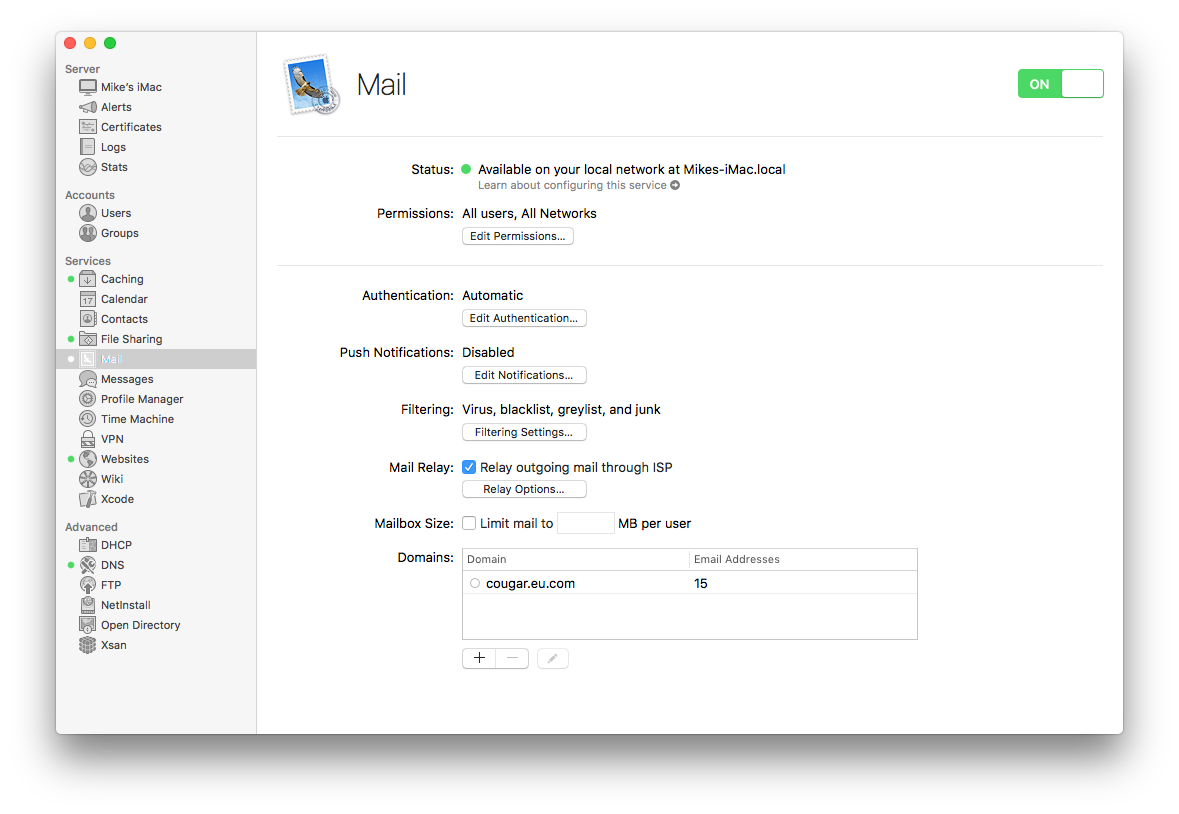Click the Calendar service icon
This screenshot has width=1179, height=814.
click(88, 299)
